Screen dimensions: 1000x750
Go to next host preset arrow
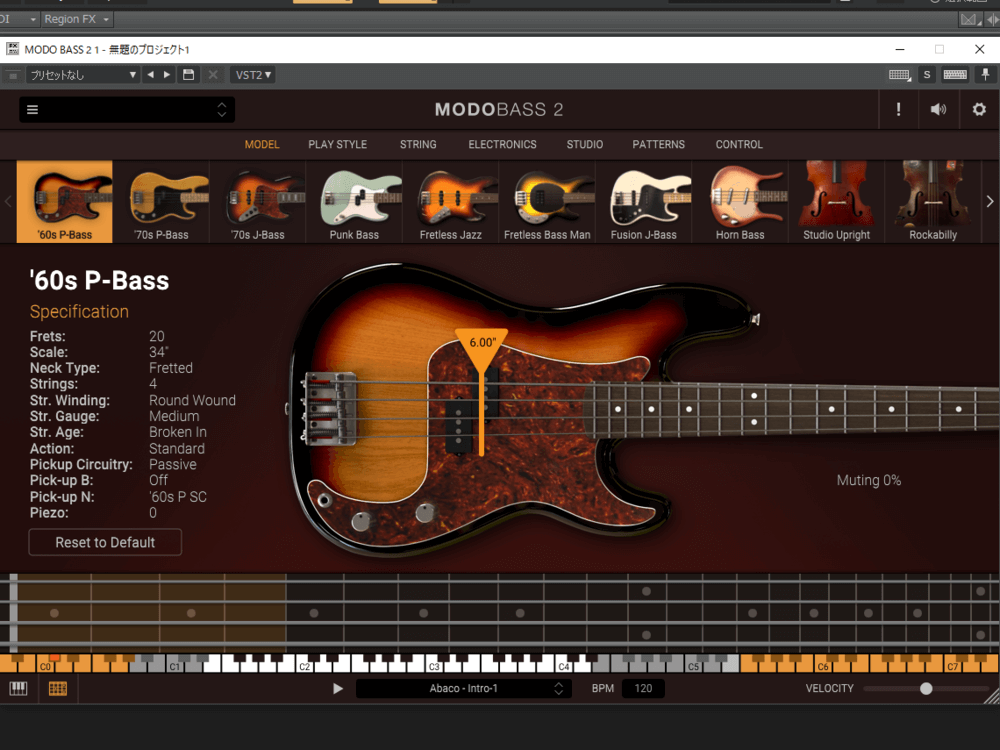[x=167, y=75]
